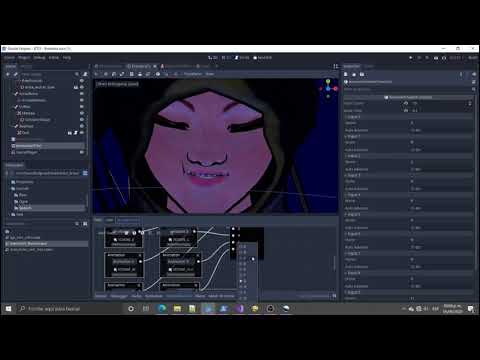480x360 pixels.
Task: Select the Move tool in viewport toolbar
Action: pyautogui.click(x=105, y=74)
